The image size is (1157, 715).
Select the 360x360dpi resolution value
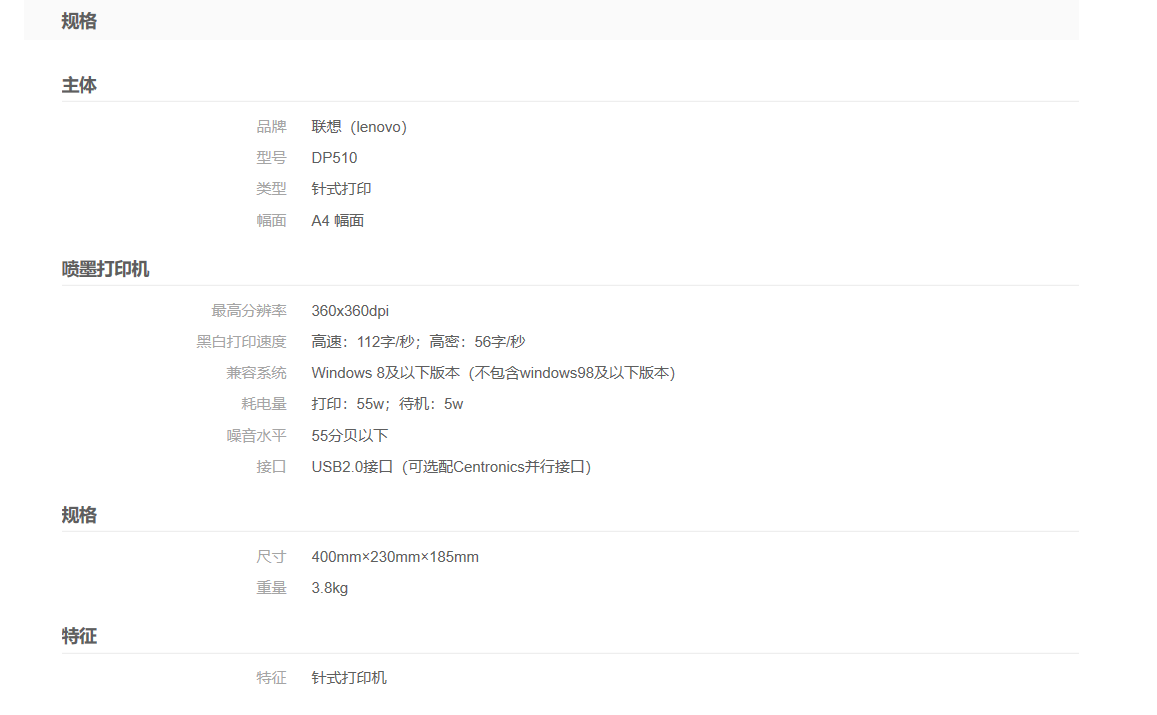coord(350,311)
